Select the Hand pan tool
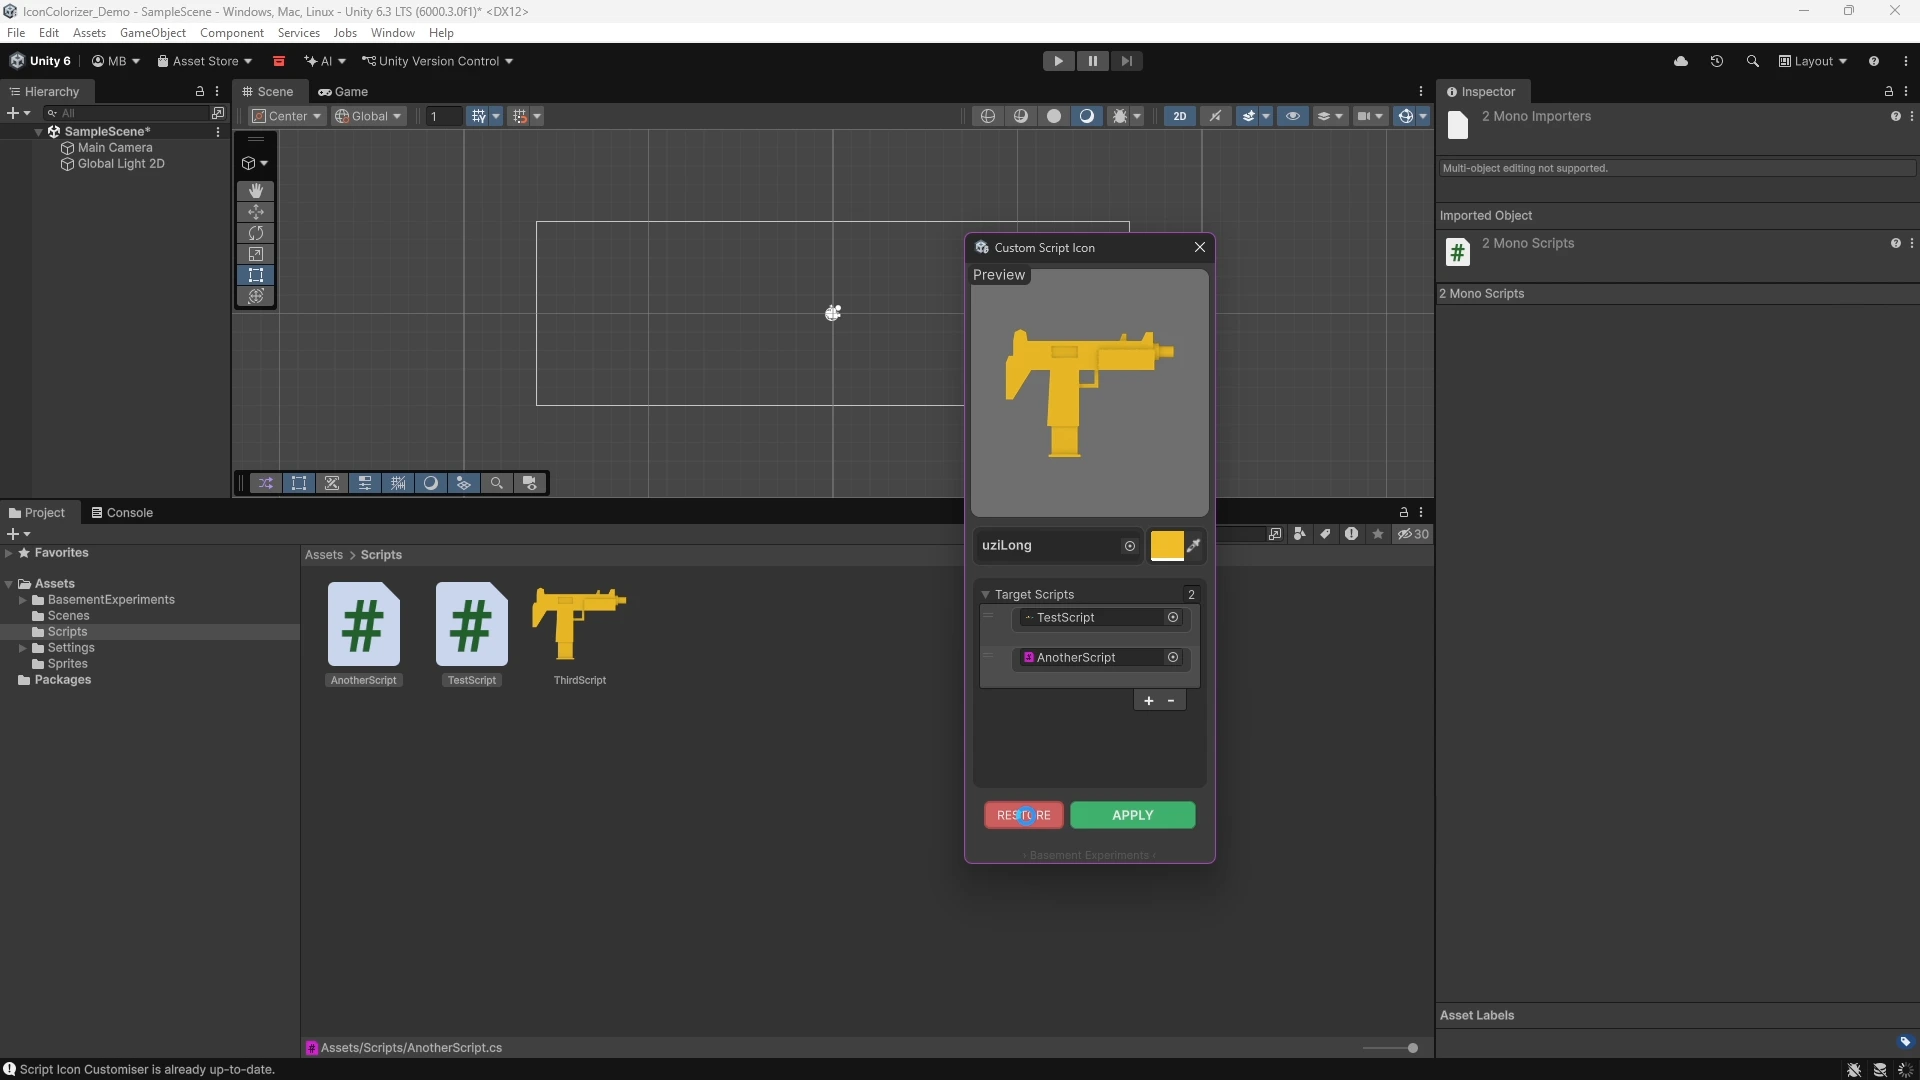Image resolution: width=1920 pixels, height=1080 pixels. (256, 191)
